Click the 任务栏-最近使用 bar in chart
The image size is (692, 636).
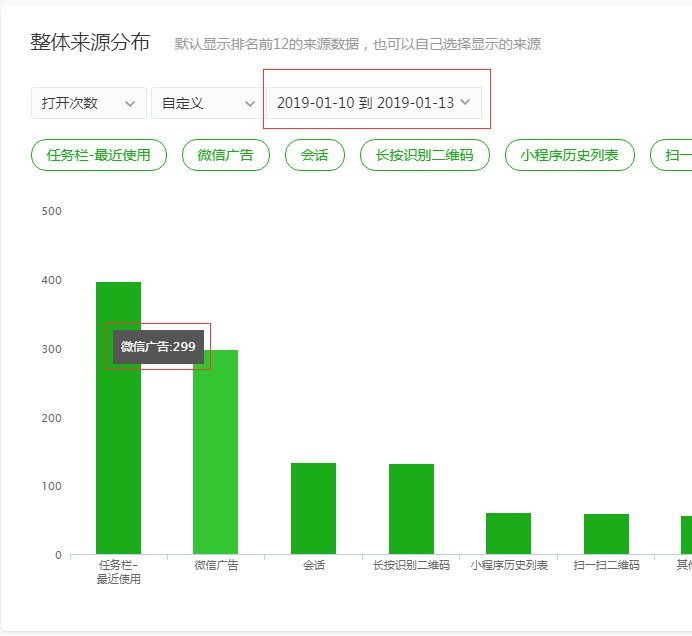[118, 418]
